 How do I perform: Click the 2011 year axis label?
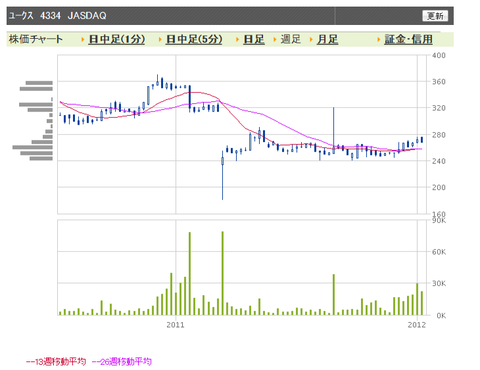175,325
